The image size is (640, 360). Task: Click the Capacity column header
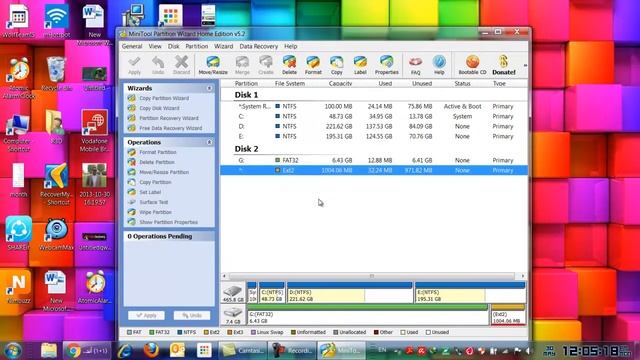coord(340,84)
